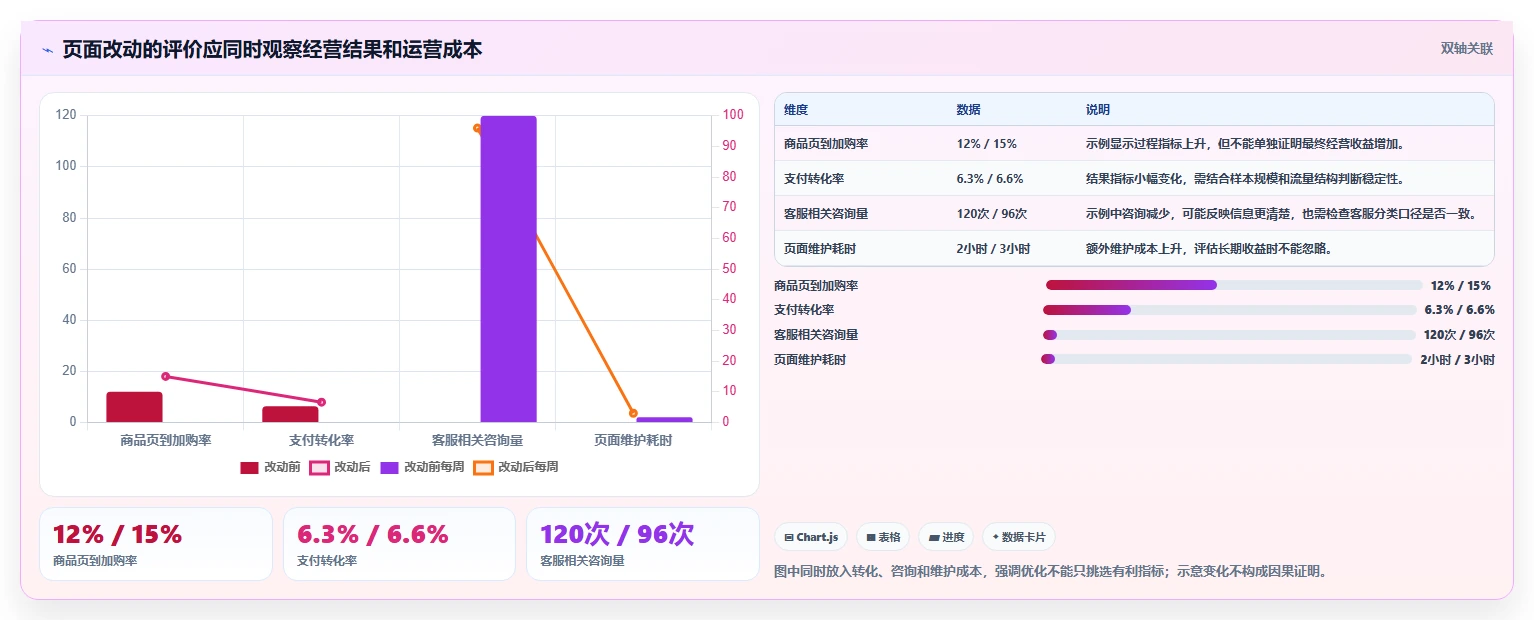Toggle the 改动后 legend item
1534x620 pixels.
click(340, 467)
